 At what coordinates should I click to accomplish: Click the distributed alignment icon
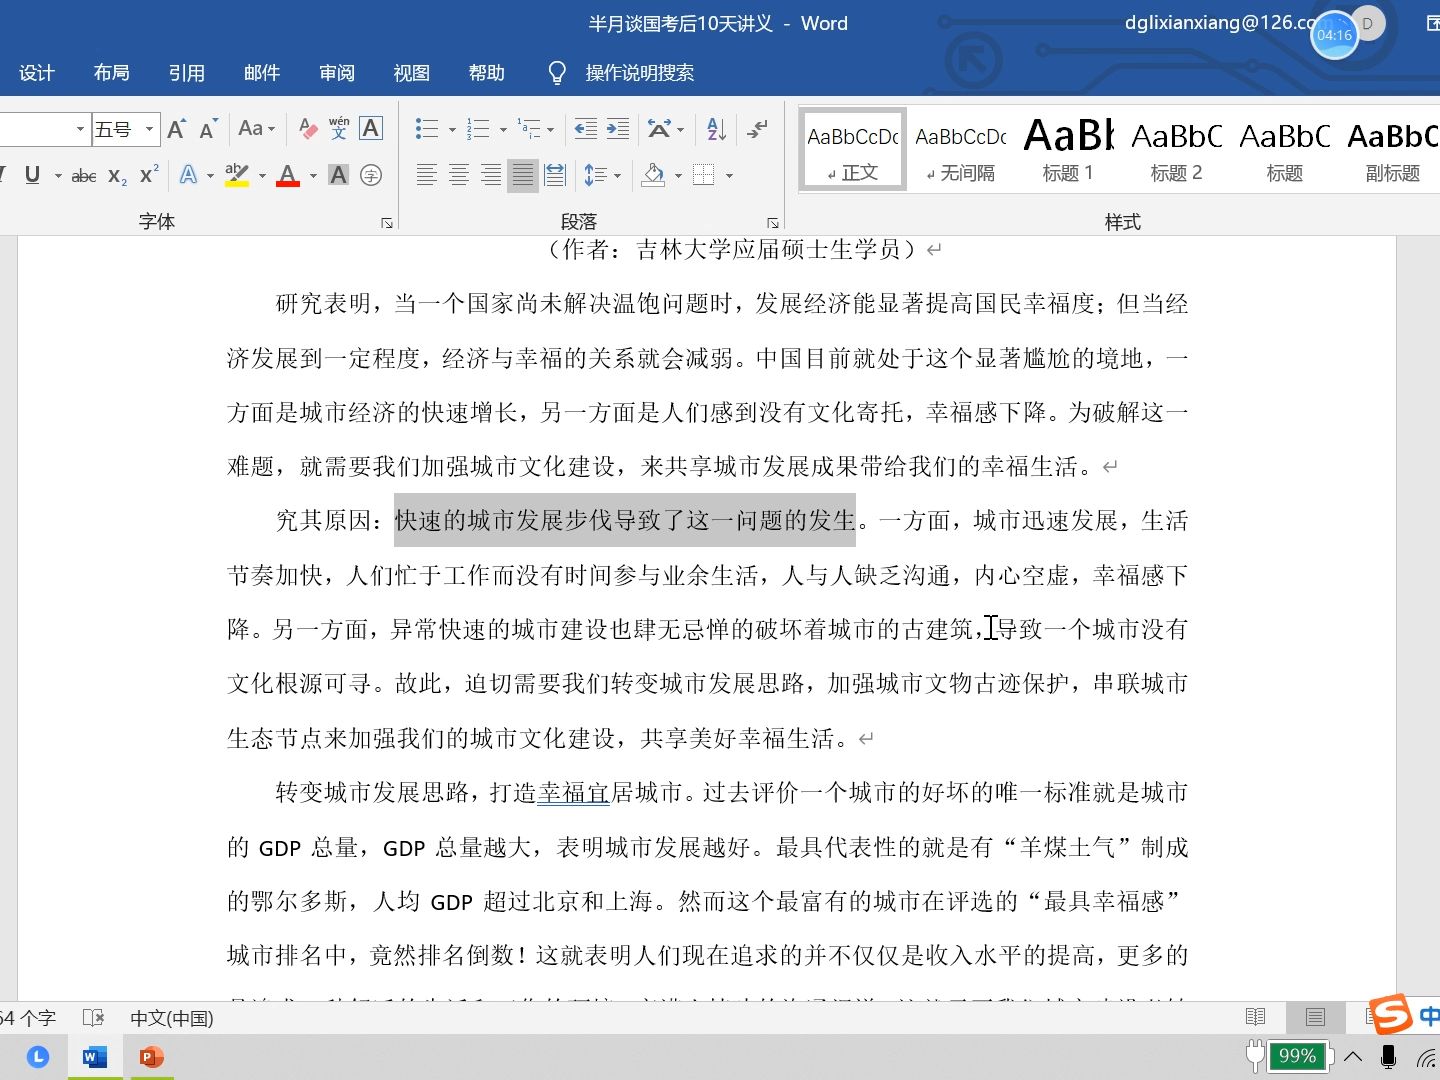point(555,176)
